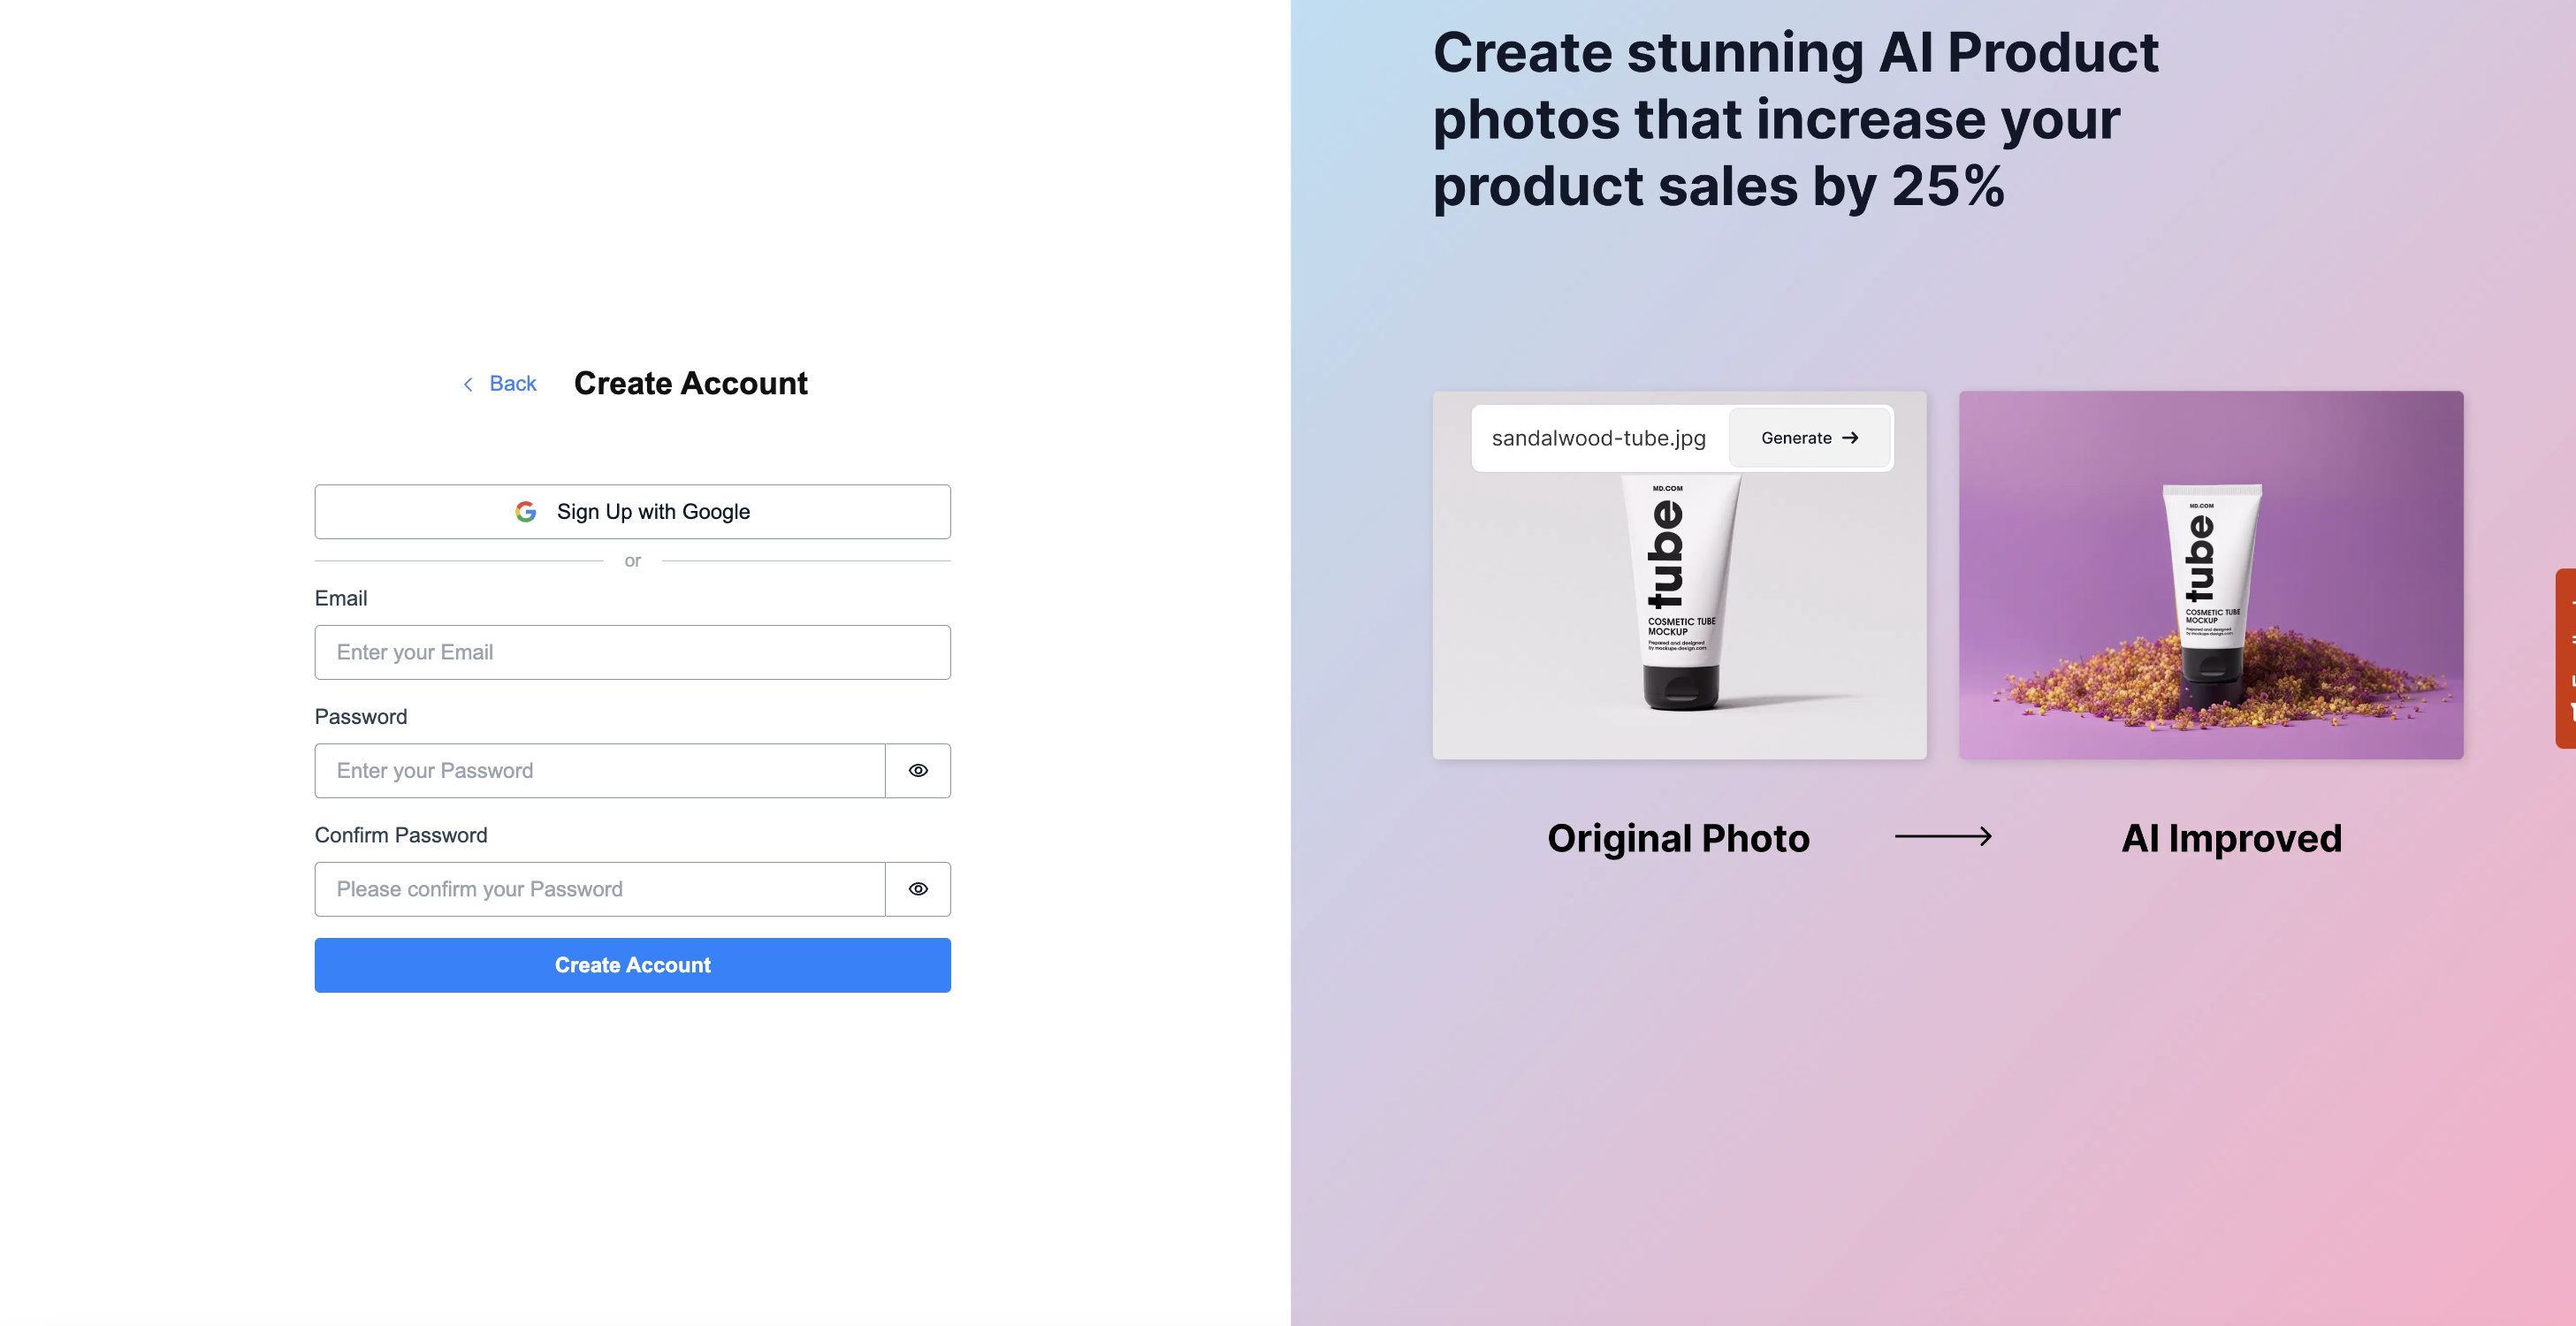This screenshot has height=1326, width=2576.
Task: Open the original tube photo thumbnail
Action: [1679, 610]
